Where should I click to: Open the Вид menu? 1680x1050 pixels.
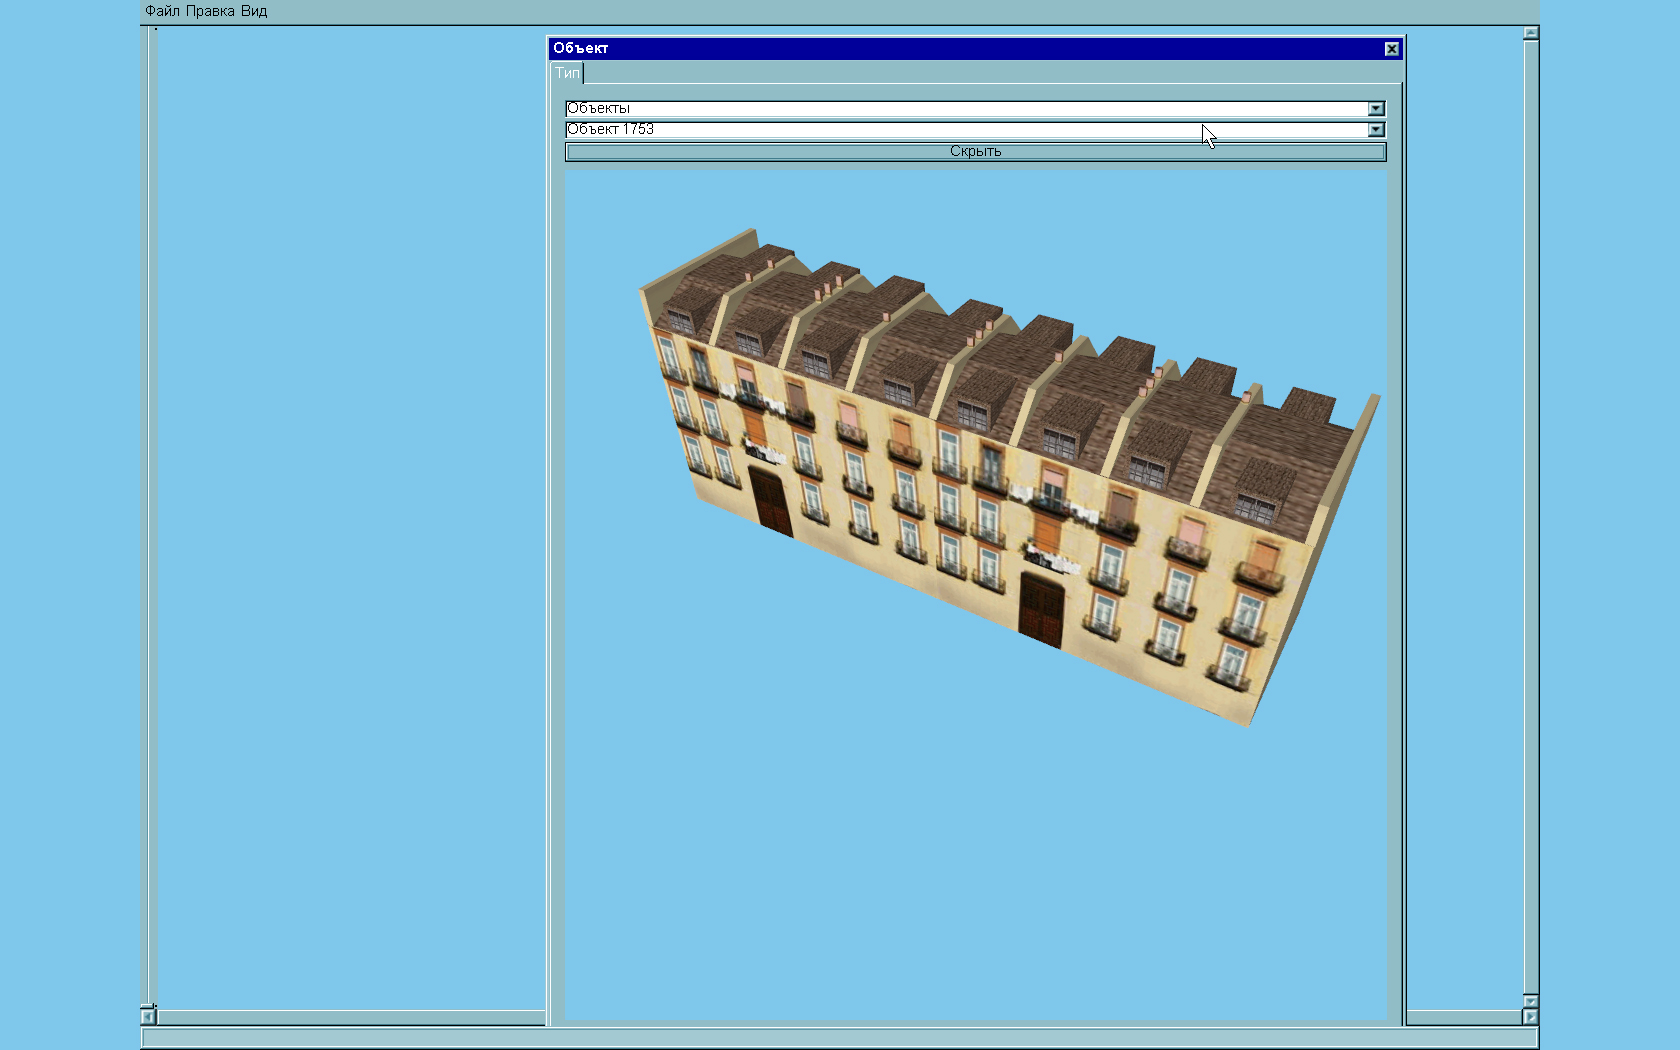[x=254, y=11]
